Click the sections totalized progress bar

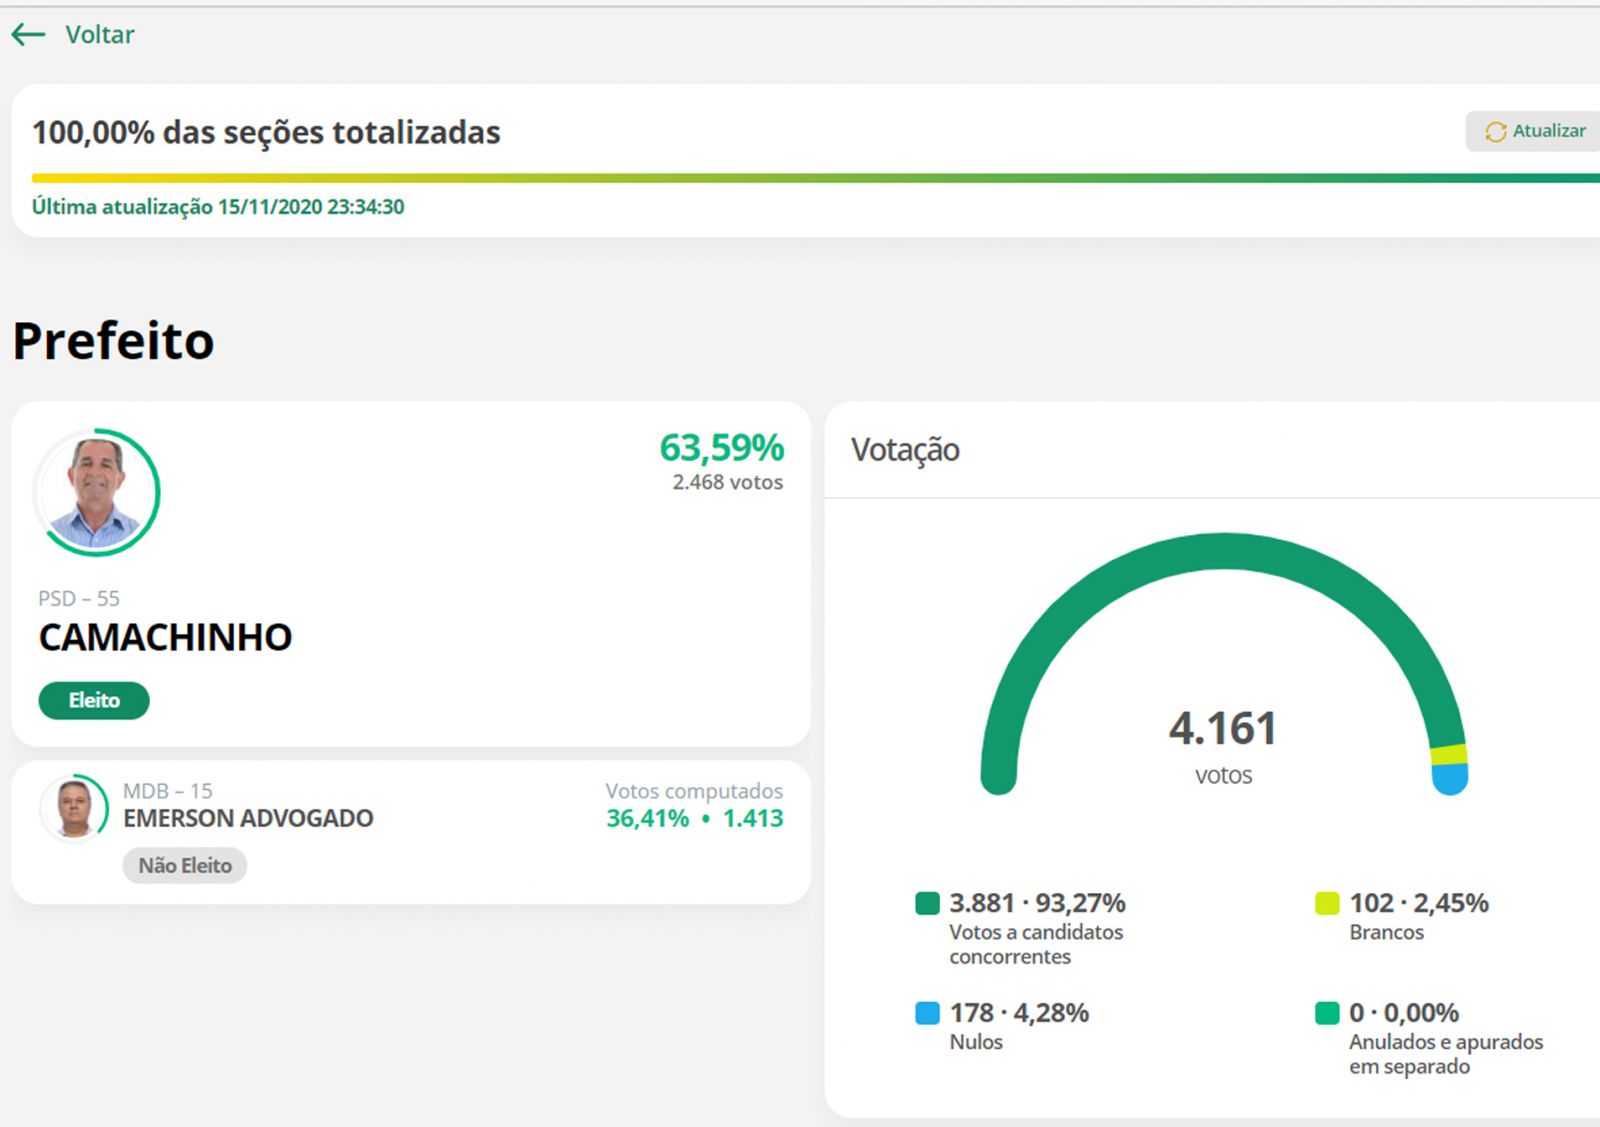(800, 178)
